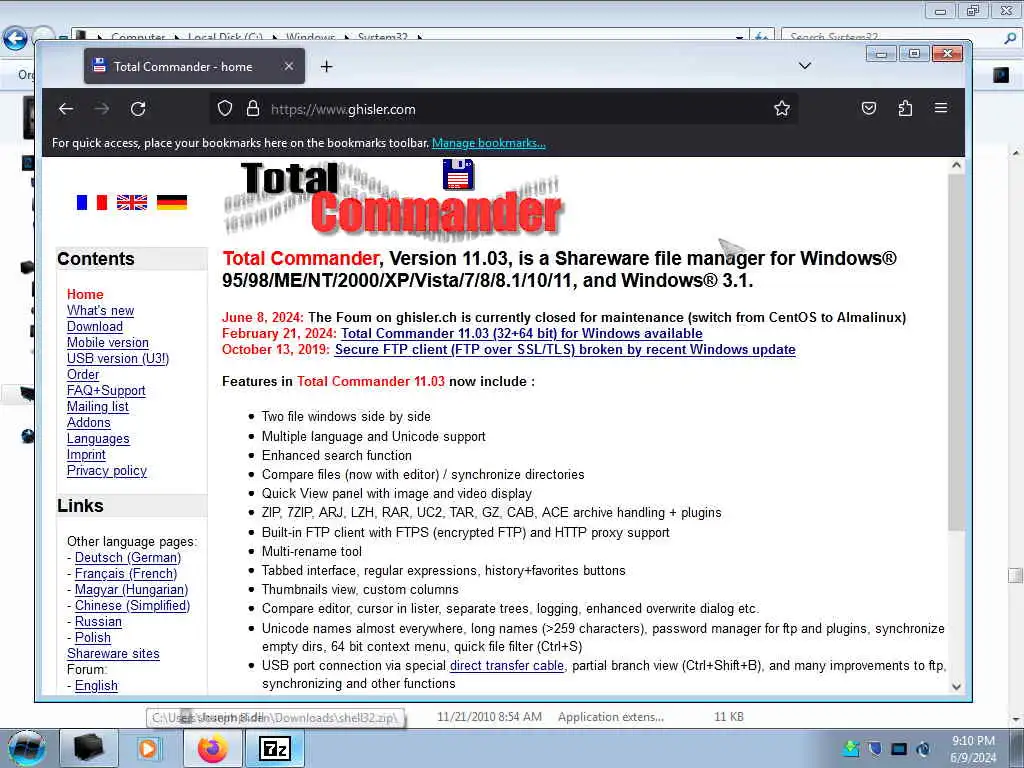Open Total Commander 11.03 available news link
Viewport: 1024px width, 768px height.
pyautogui.click(x=522, y=334)
